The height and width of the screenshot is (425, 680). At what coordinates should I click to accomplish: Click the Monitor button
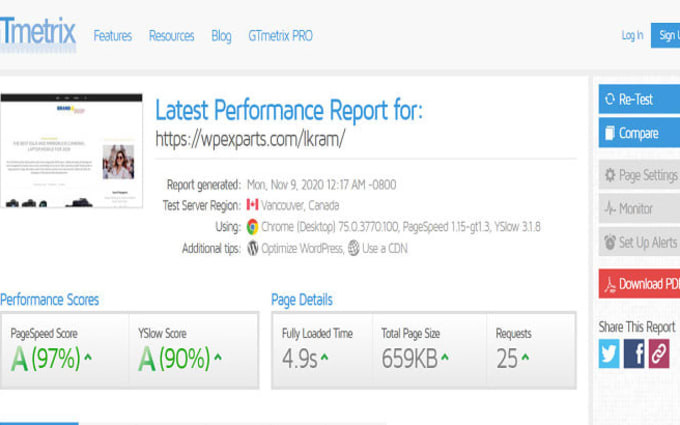click(639, 208)
